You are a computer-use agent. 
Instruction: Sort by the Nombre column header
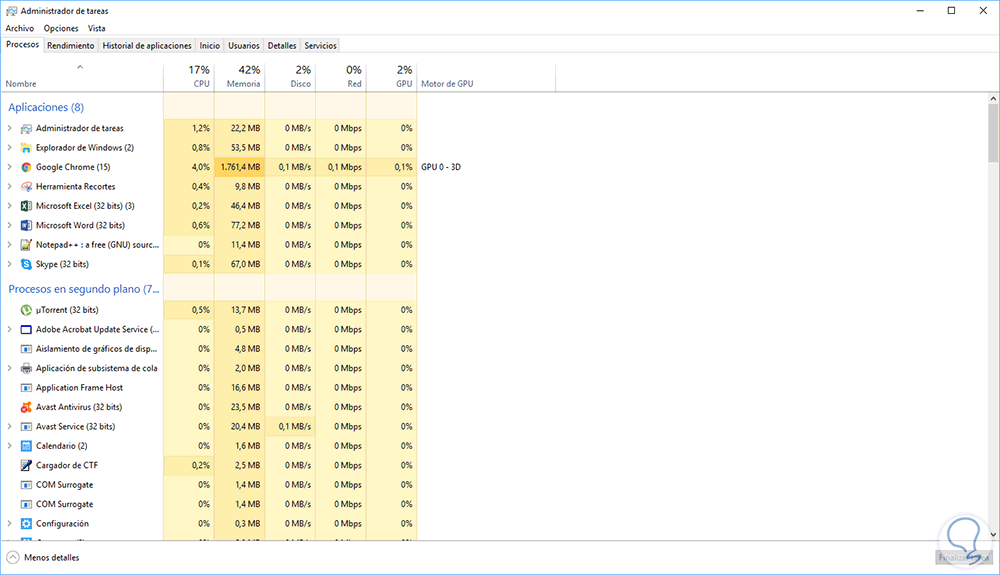pyautogui.click(x=82, y=76)
